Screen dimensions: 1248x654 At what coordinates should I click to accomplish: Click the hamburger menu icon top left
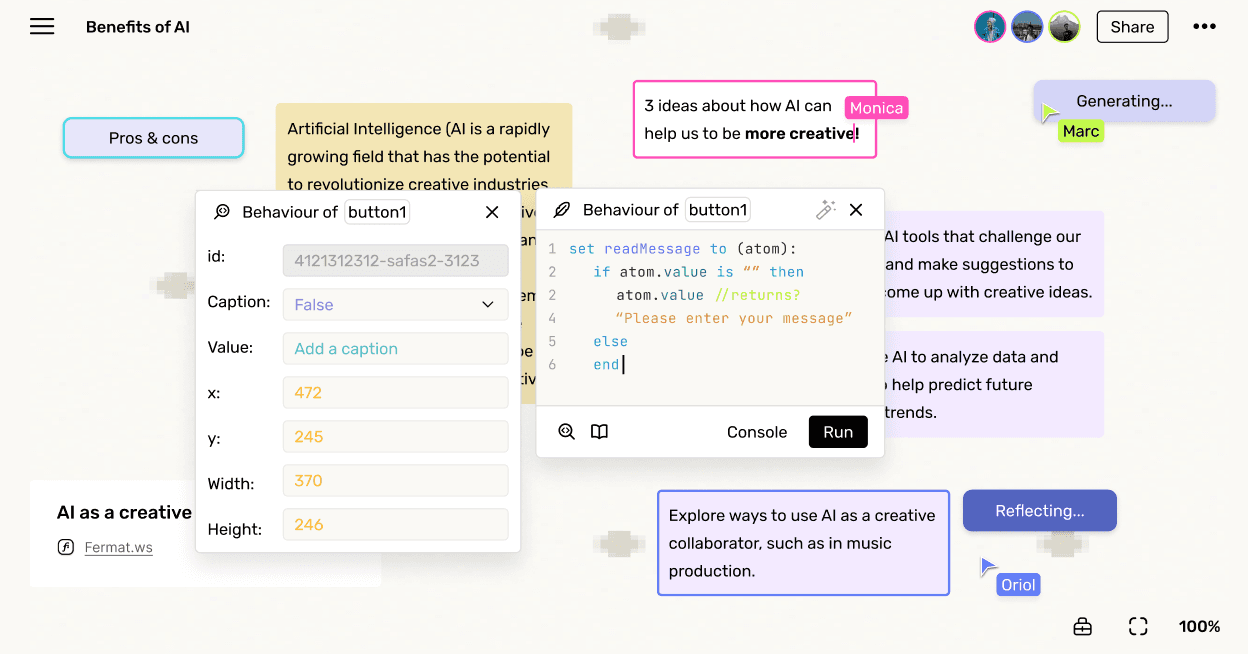click(x=42, y=26)
